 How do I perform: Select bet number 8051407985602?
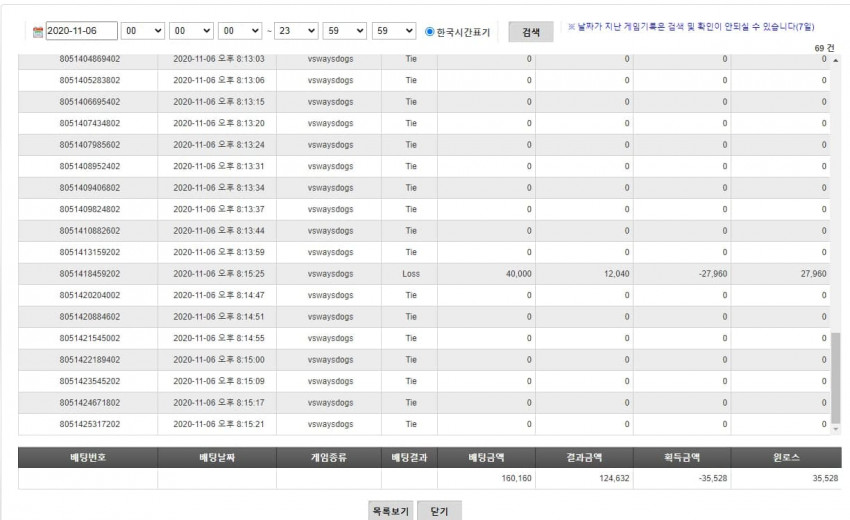89,145
